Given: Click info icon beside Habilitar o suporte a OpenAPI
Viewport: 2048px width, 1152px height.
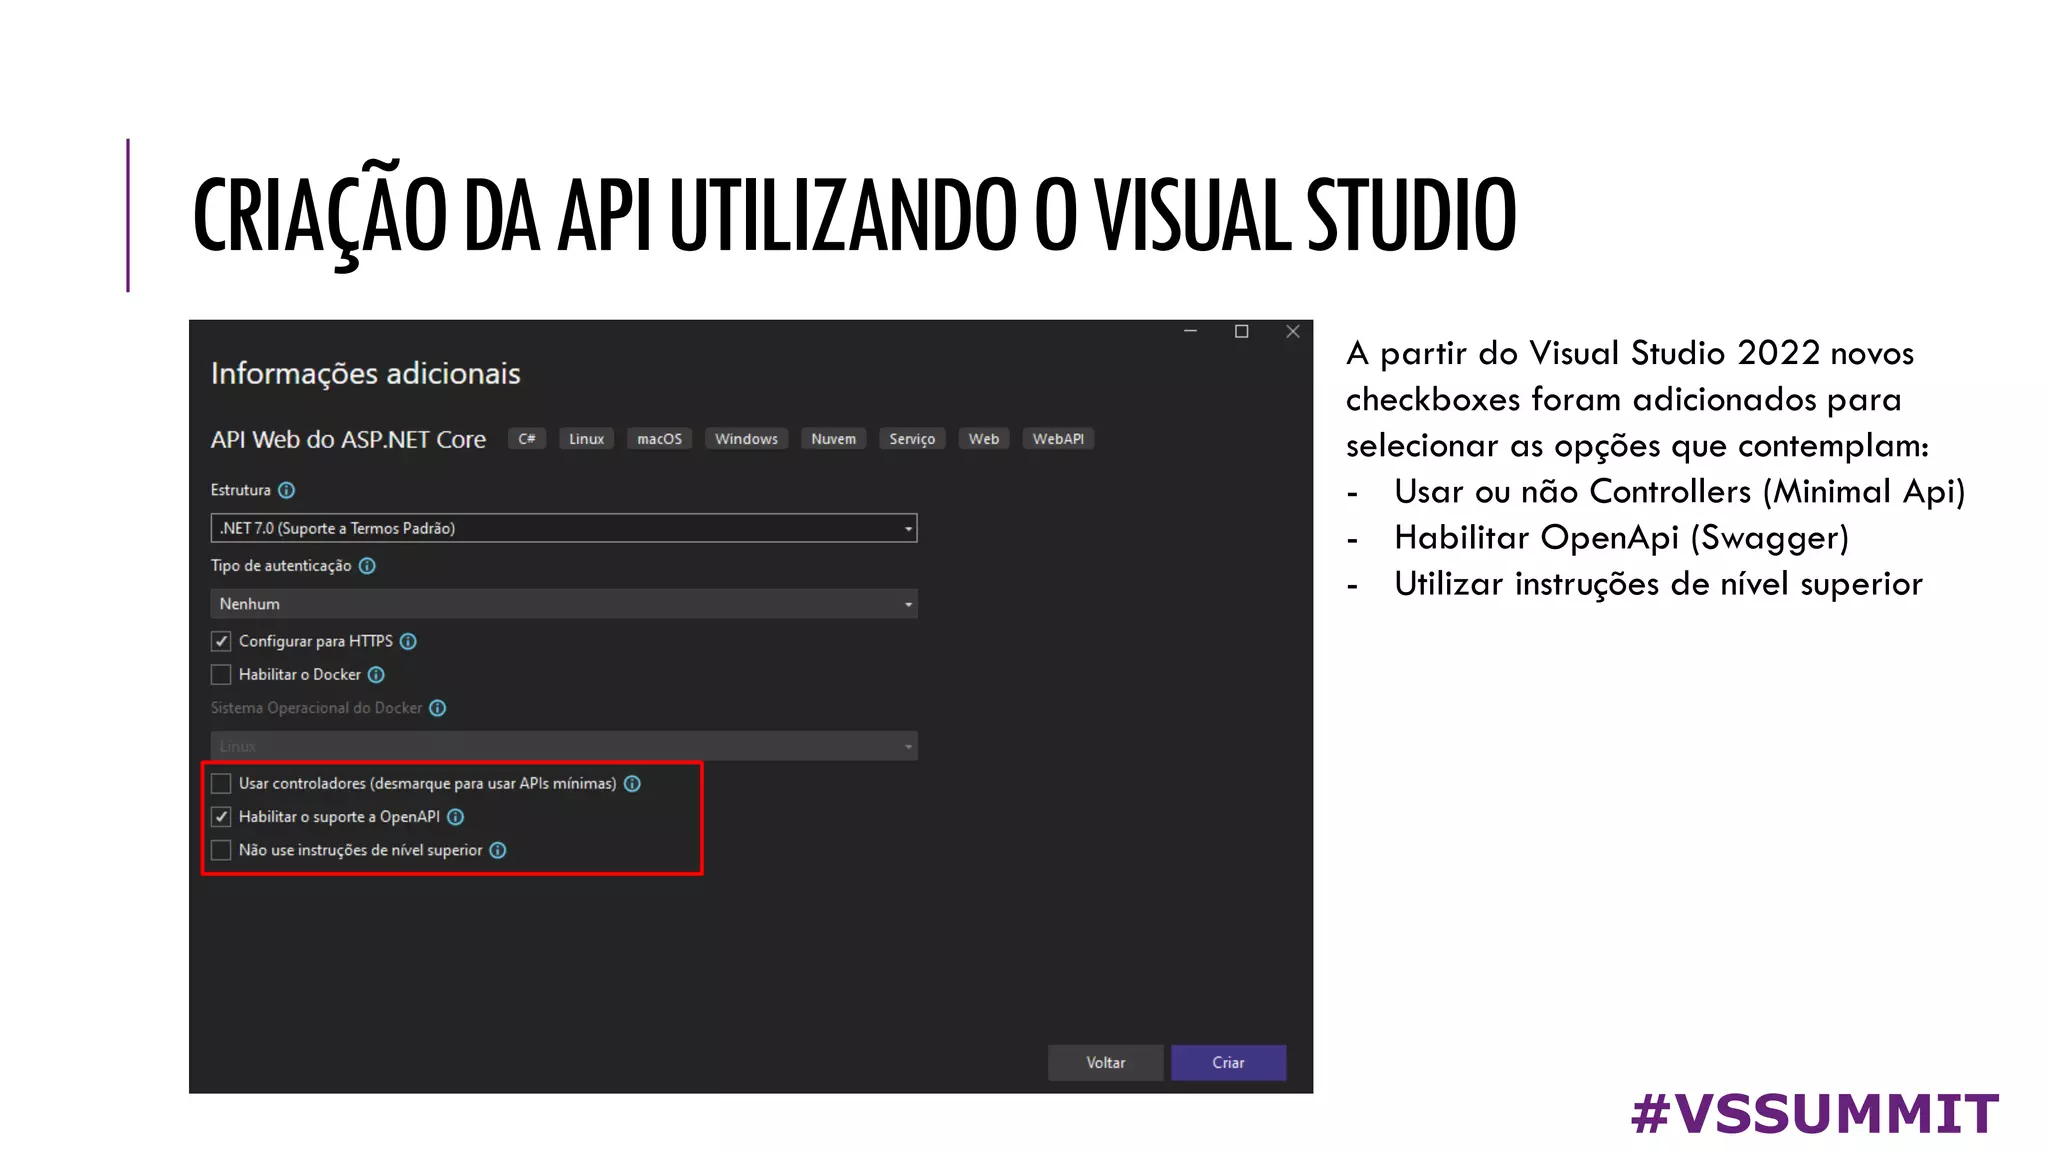Looking at the screenshot, I should point(455,817).
